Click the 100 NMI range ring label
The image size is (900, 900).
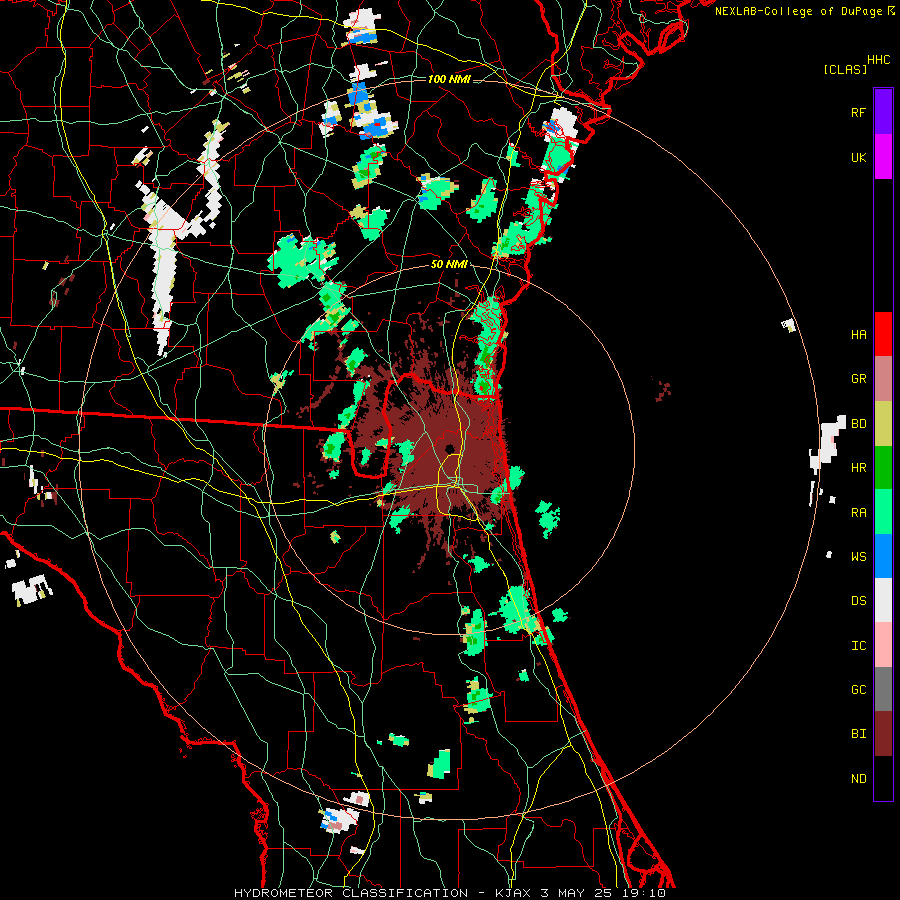(x=449, y=79)
